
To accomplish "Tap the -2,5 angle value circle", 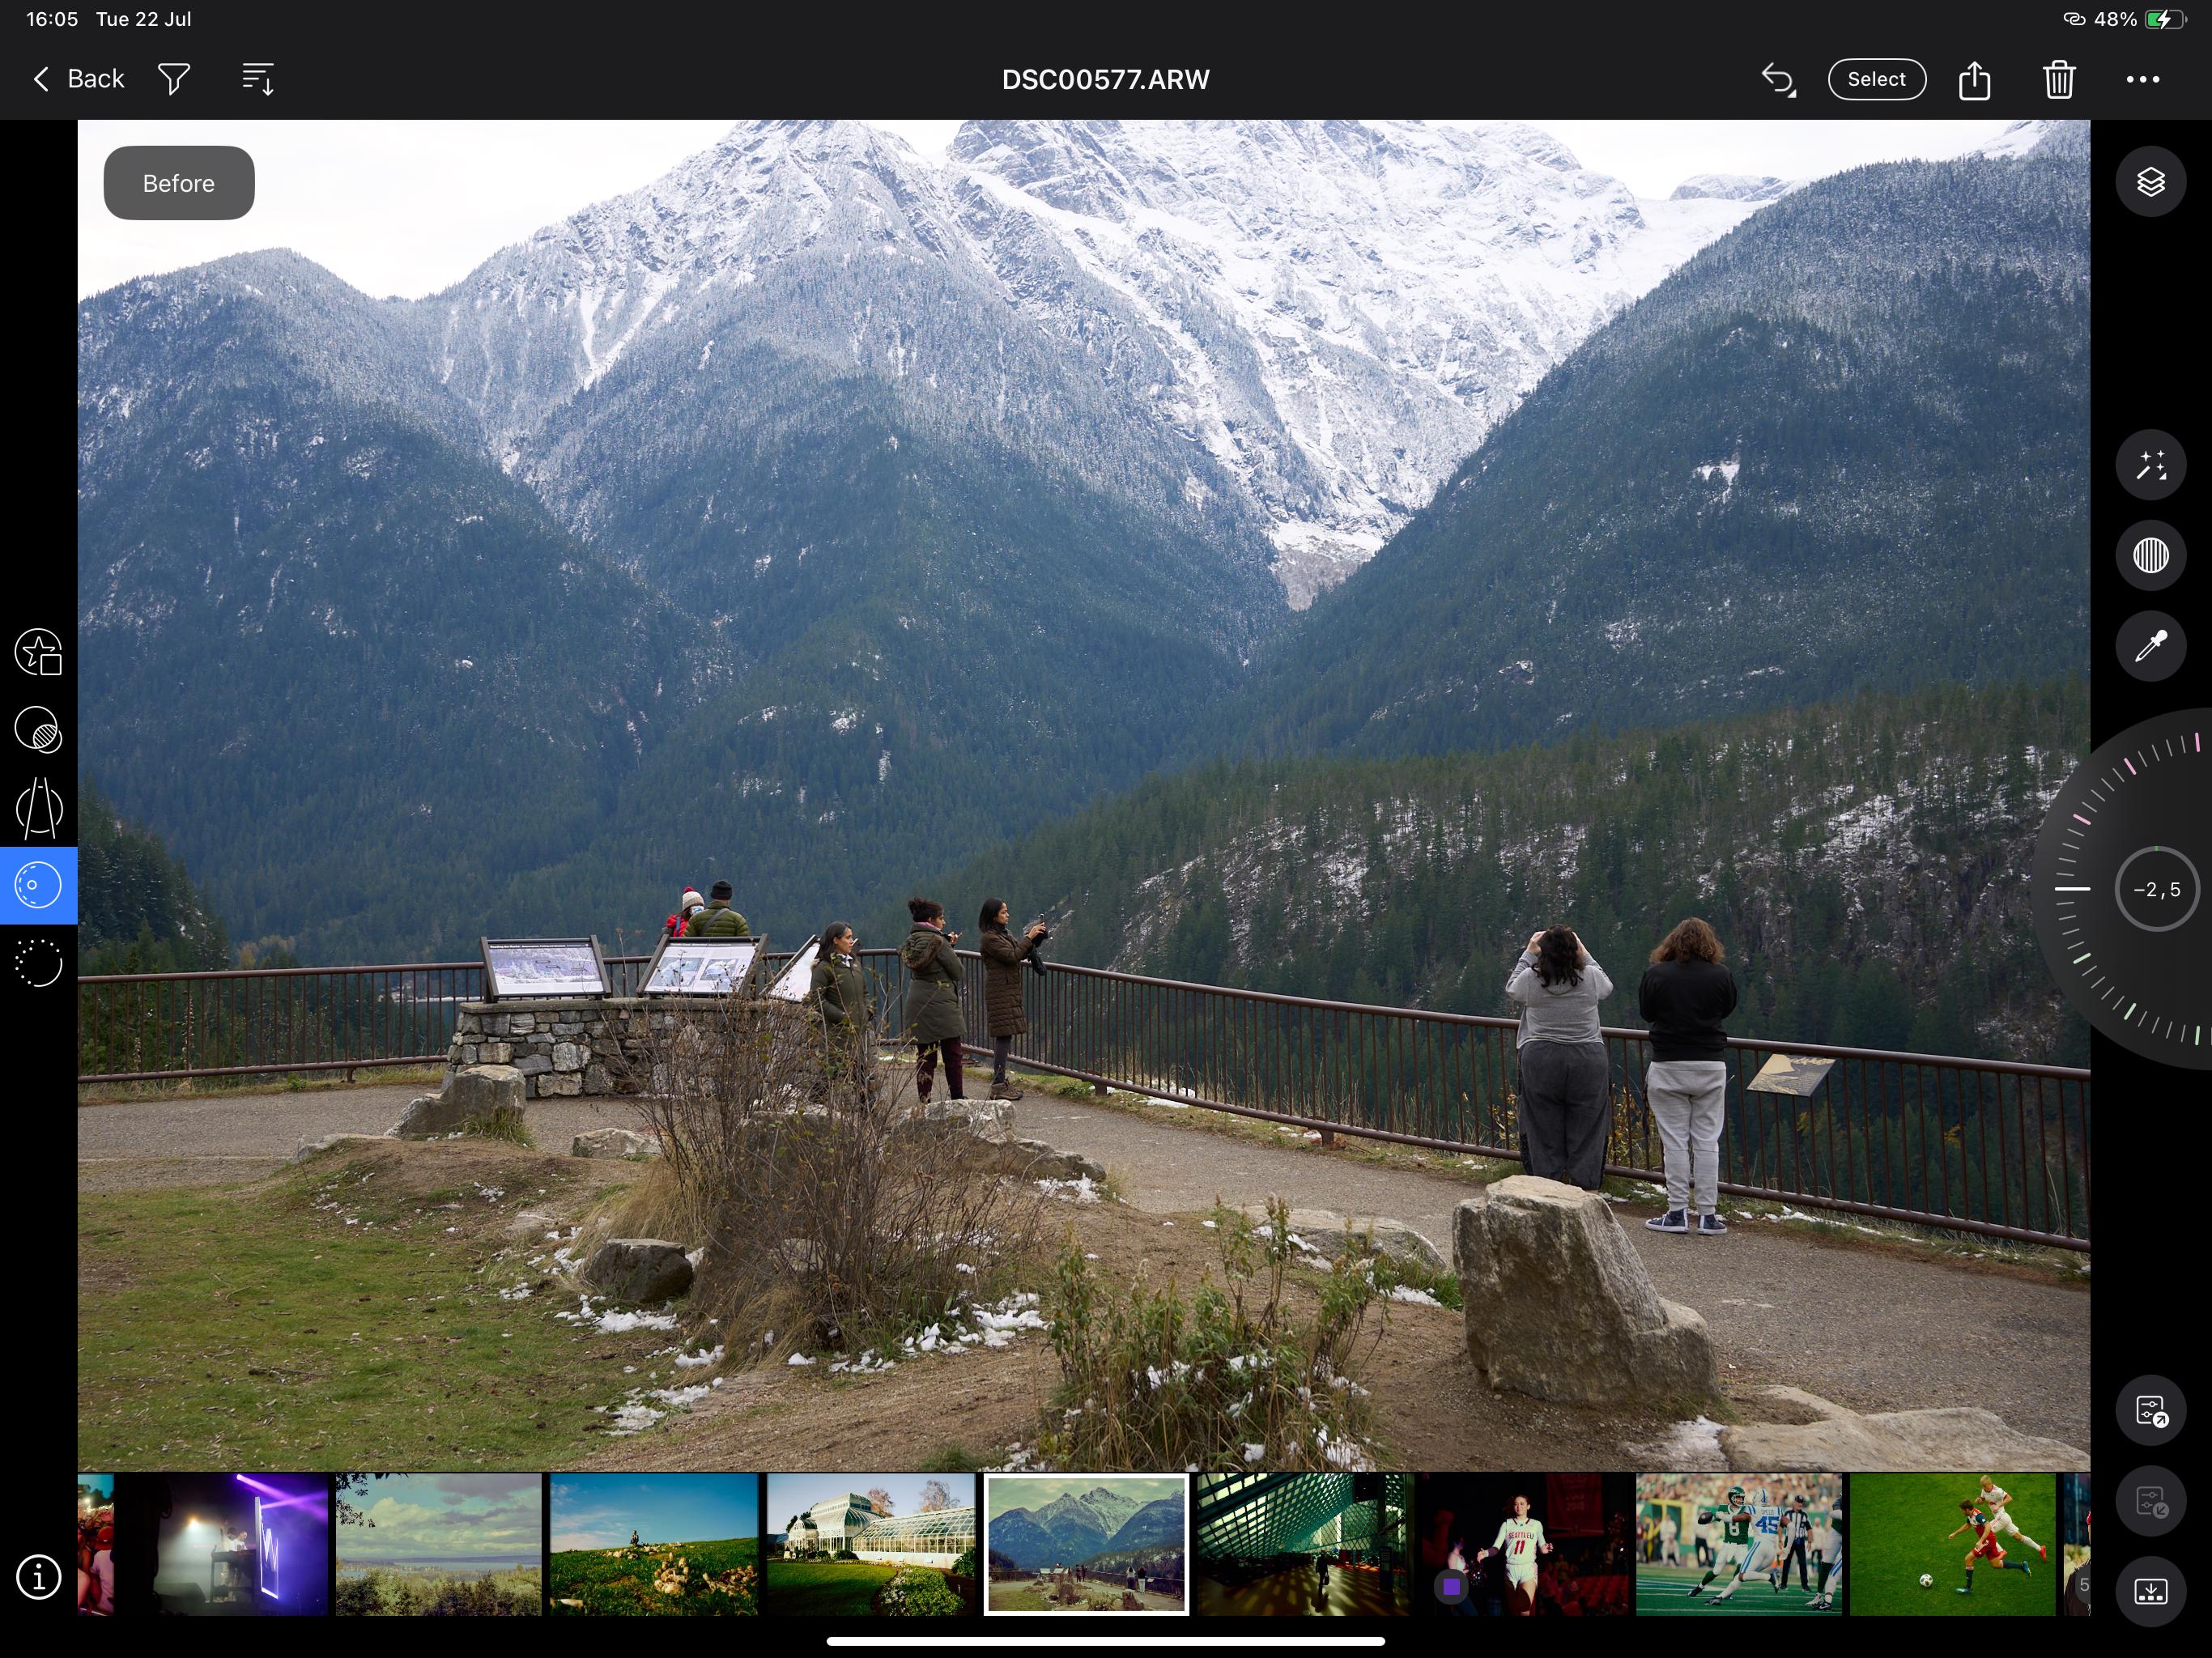I will pos(2156,889).
